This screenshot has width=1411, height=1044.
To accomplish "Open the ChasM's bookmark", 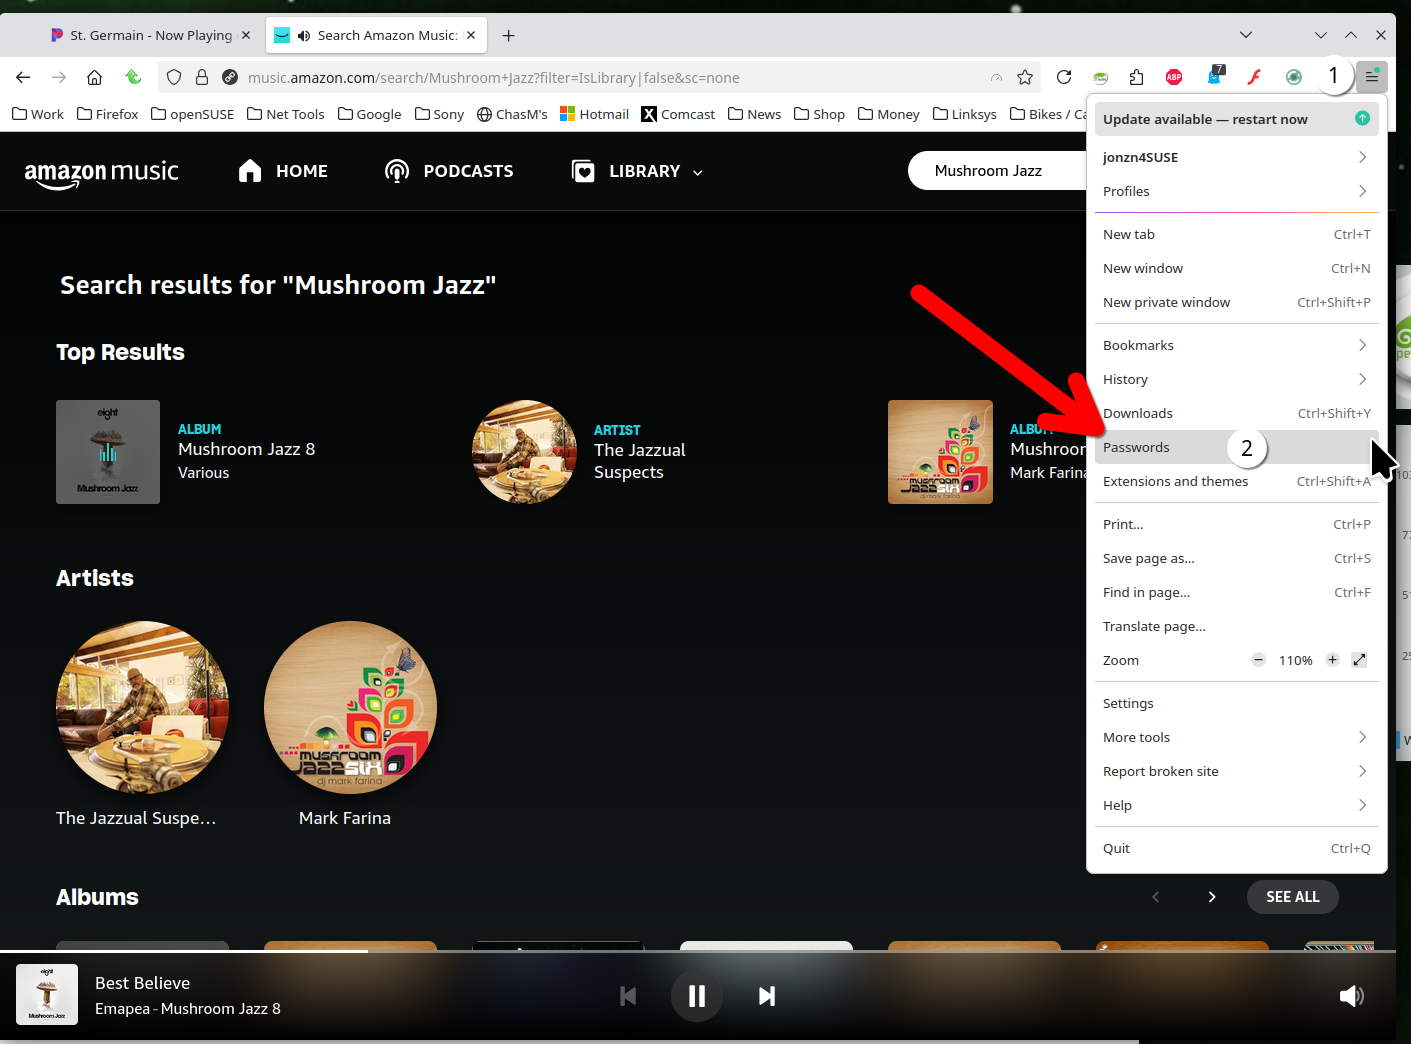I will pyautogui.click(x=512, y=114).
